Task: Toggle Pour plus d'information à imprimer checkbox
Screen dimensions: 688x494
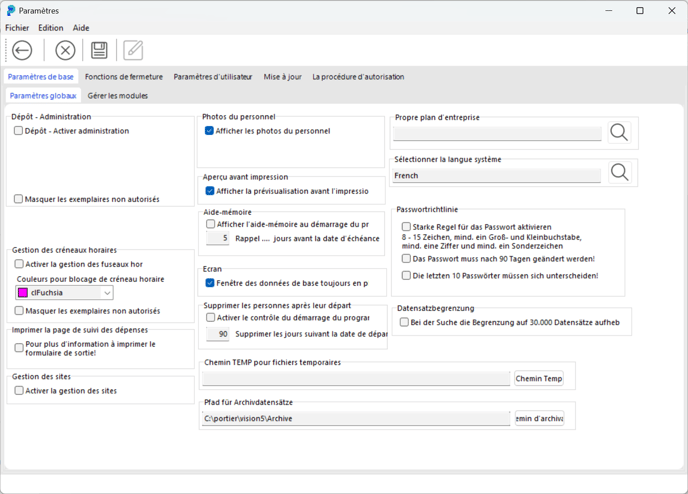Action: tap(19, 348)
